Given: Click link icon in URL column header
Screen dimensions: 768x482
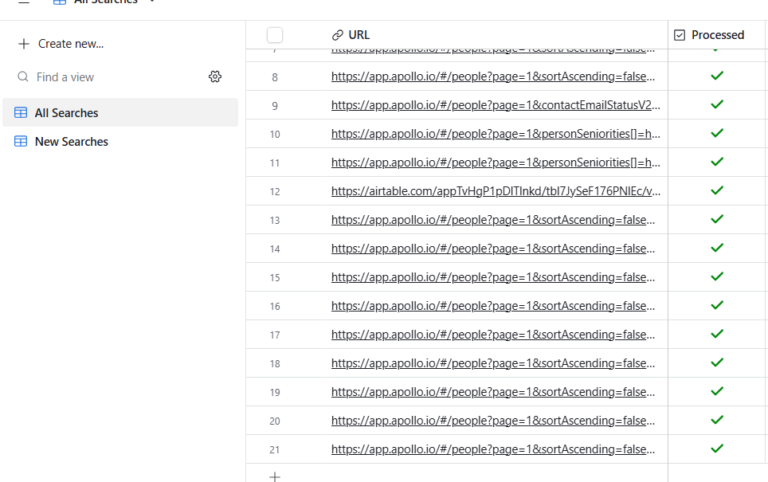Looking at the screenshot, I should [x=337, y=35].
